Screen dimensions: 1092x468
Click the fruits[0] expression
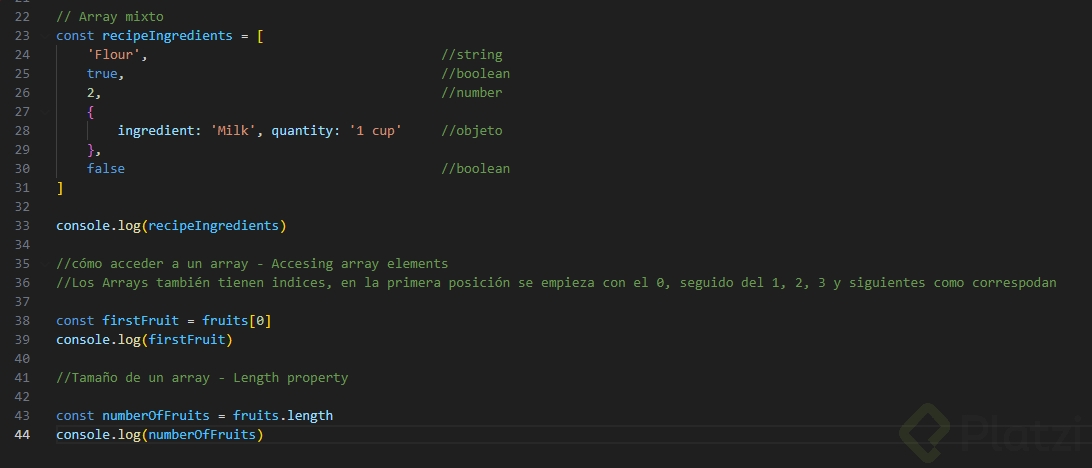pyautogui.click(x=237, y=321)
